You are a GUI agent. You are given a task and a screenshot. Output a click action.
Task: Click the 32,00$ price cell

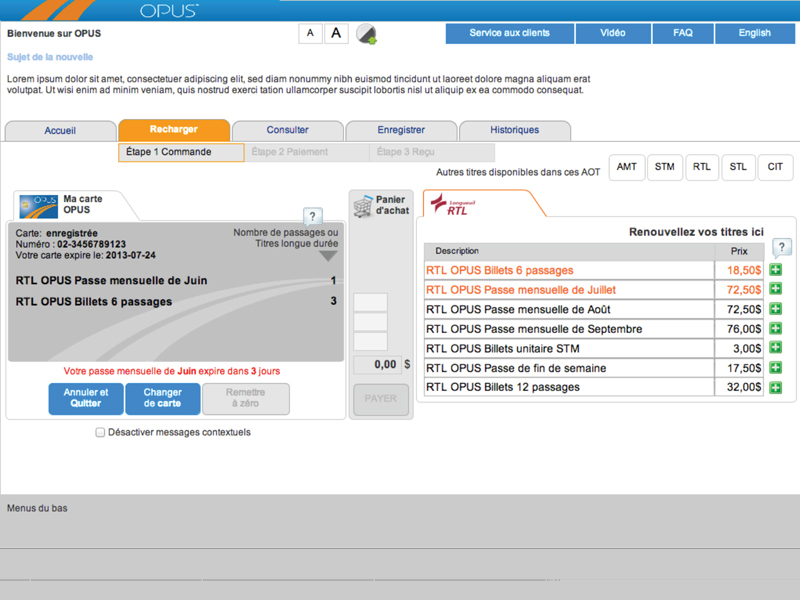[x=739, y=387]
